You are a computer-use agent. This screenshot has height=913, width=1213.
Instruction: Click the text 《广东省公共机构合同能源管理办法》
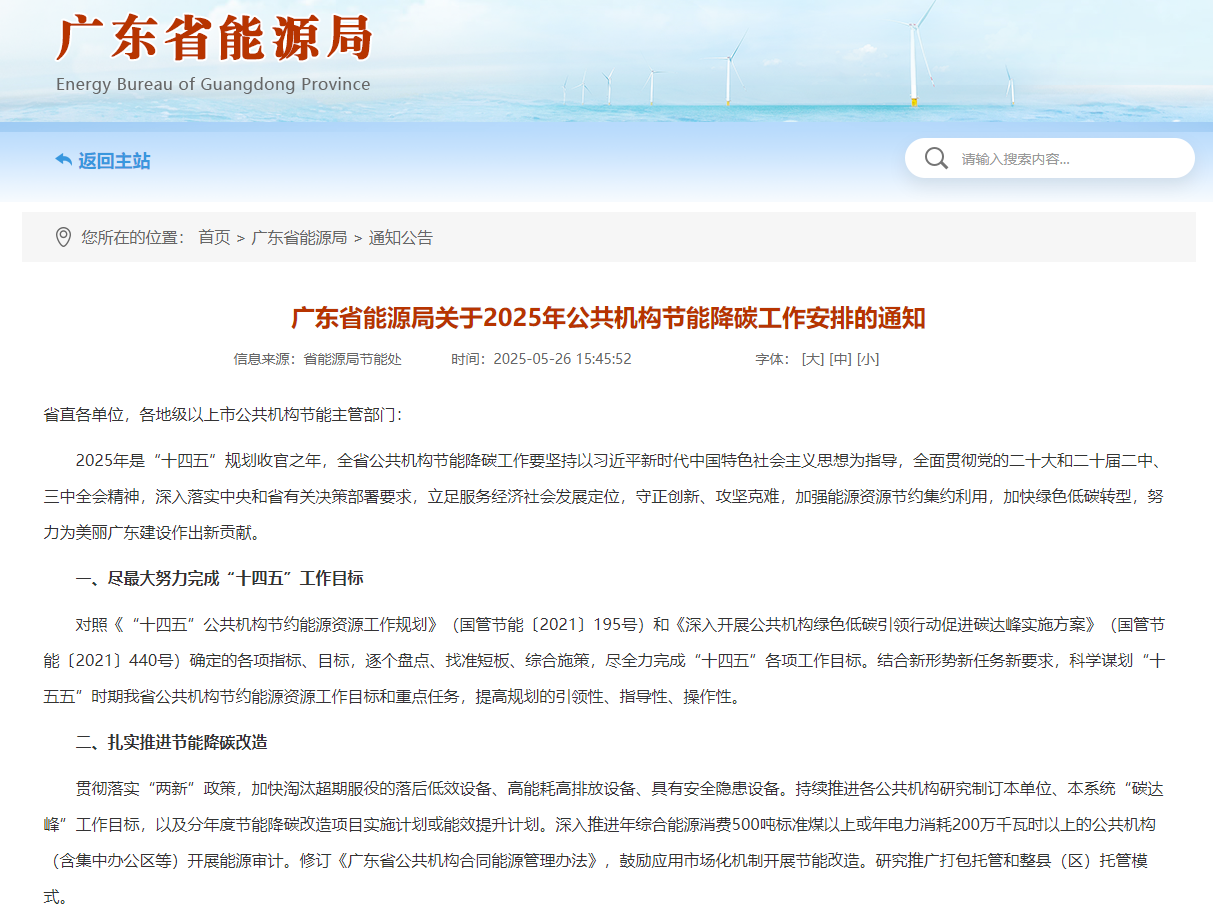click(469, 860)
